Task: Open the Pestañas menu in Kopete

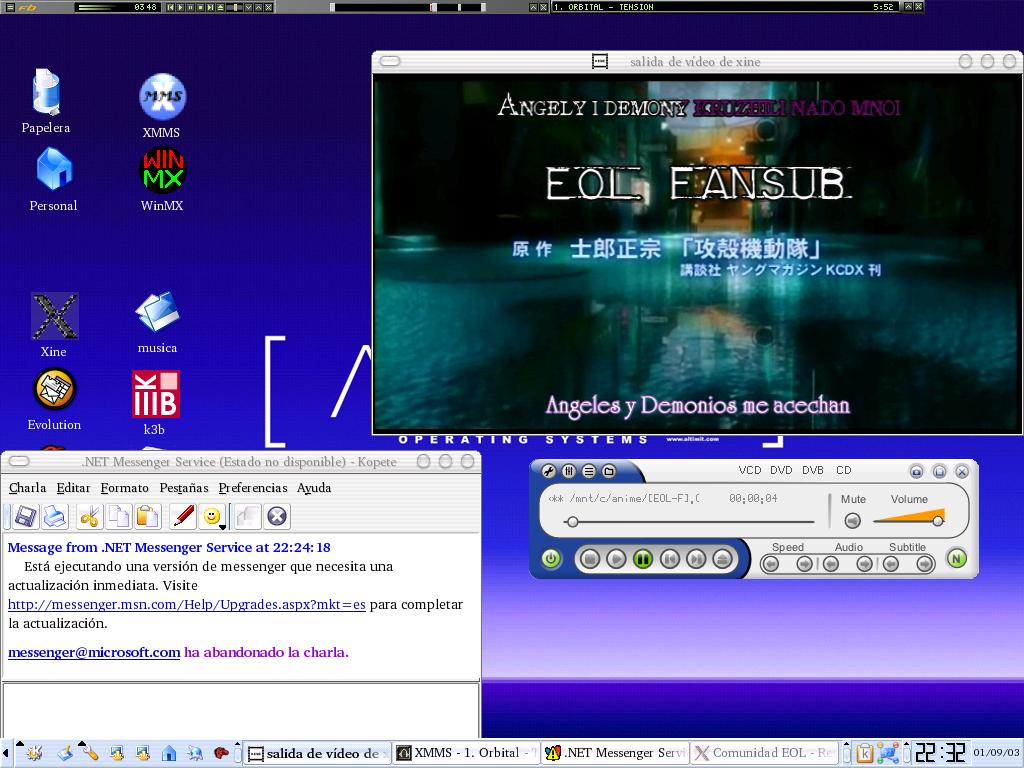Action: pyautogui.click(x=184, y=488)
